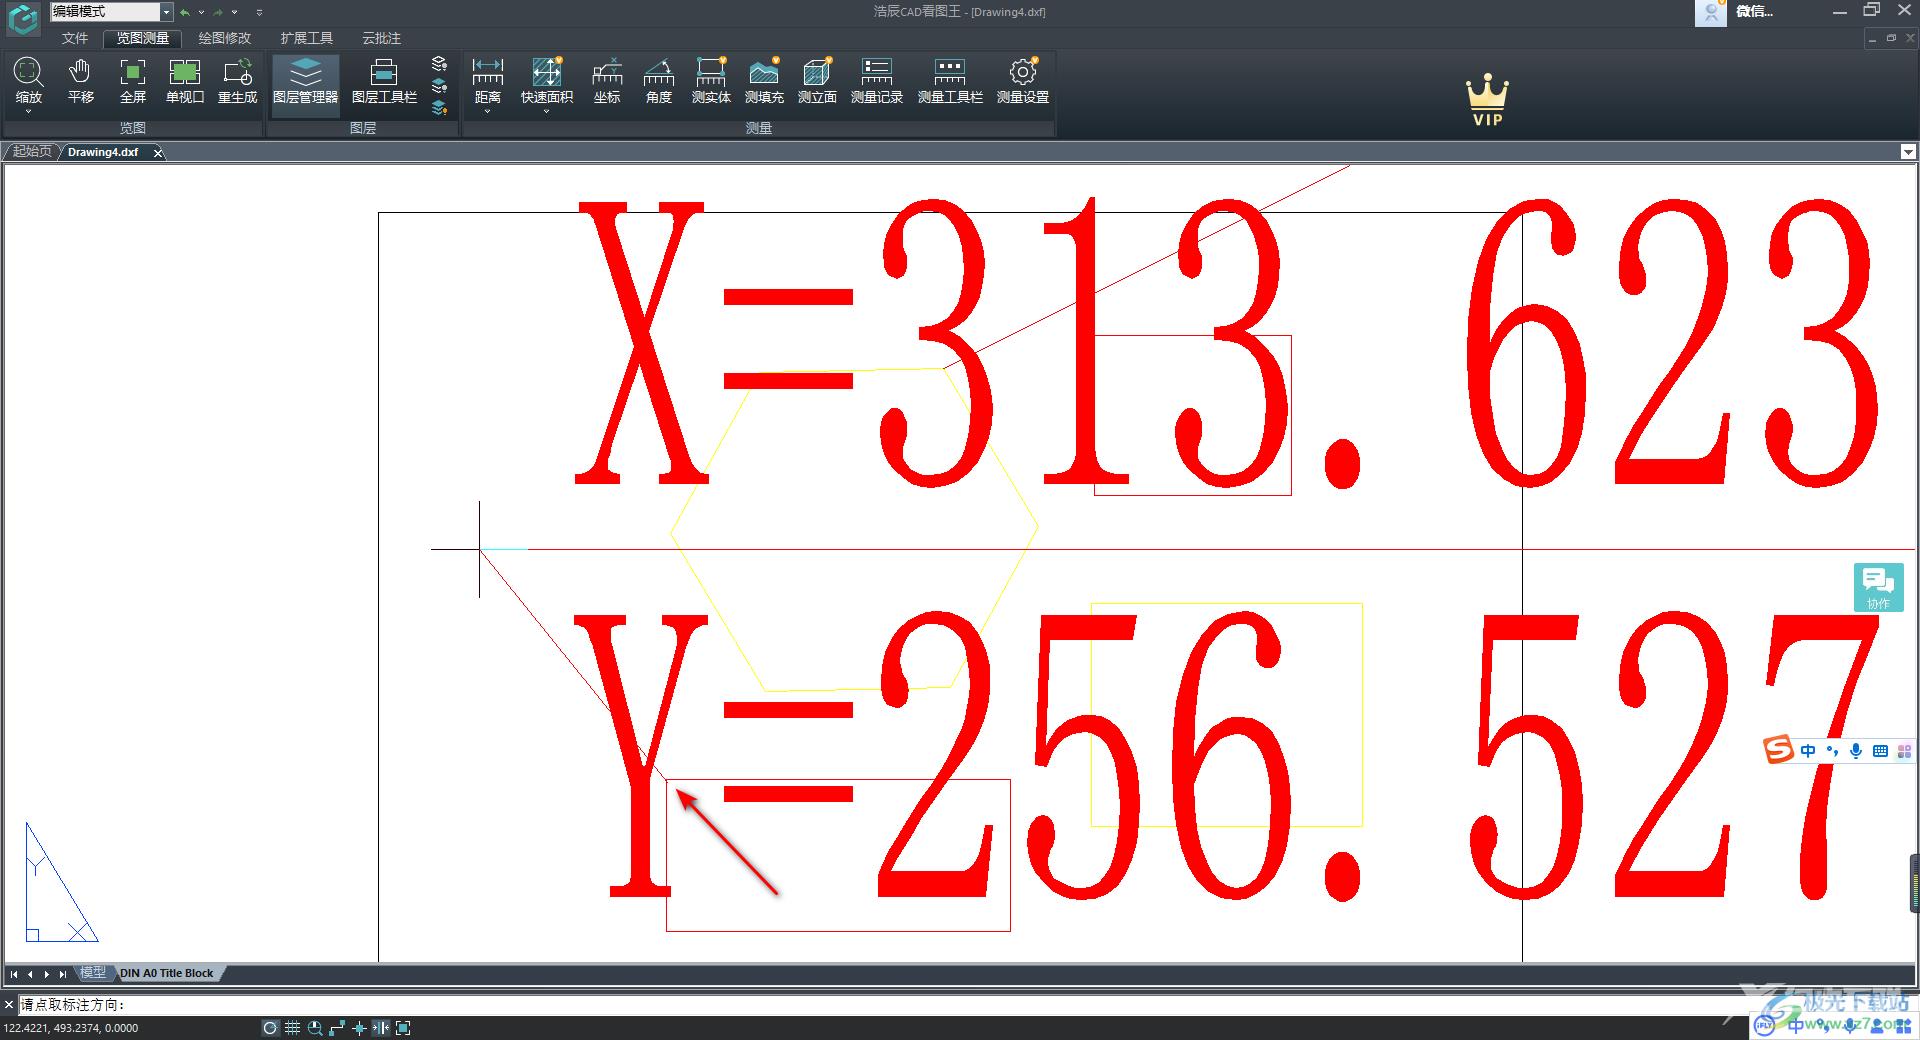Click the redo arrow in title bar

pos(218,12)
